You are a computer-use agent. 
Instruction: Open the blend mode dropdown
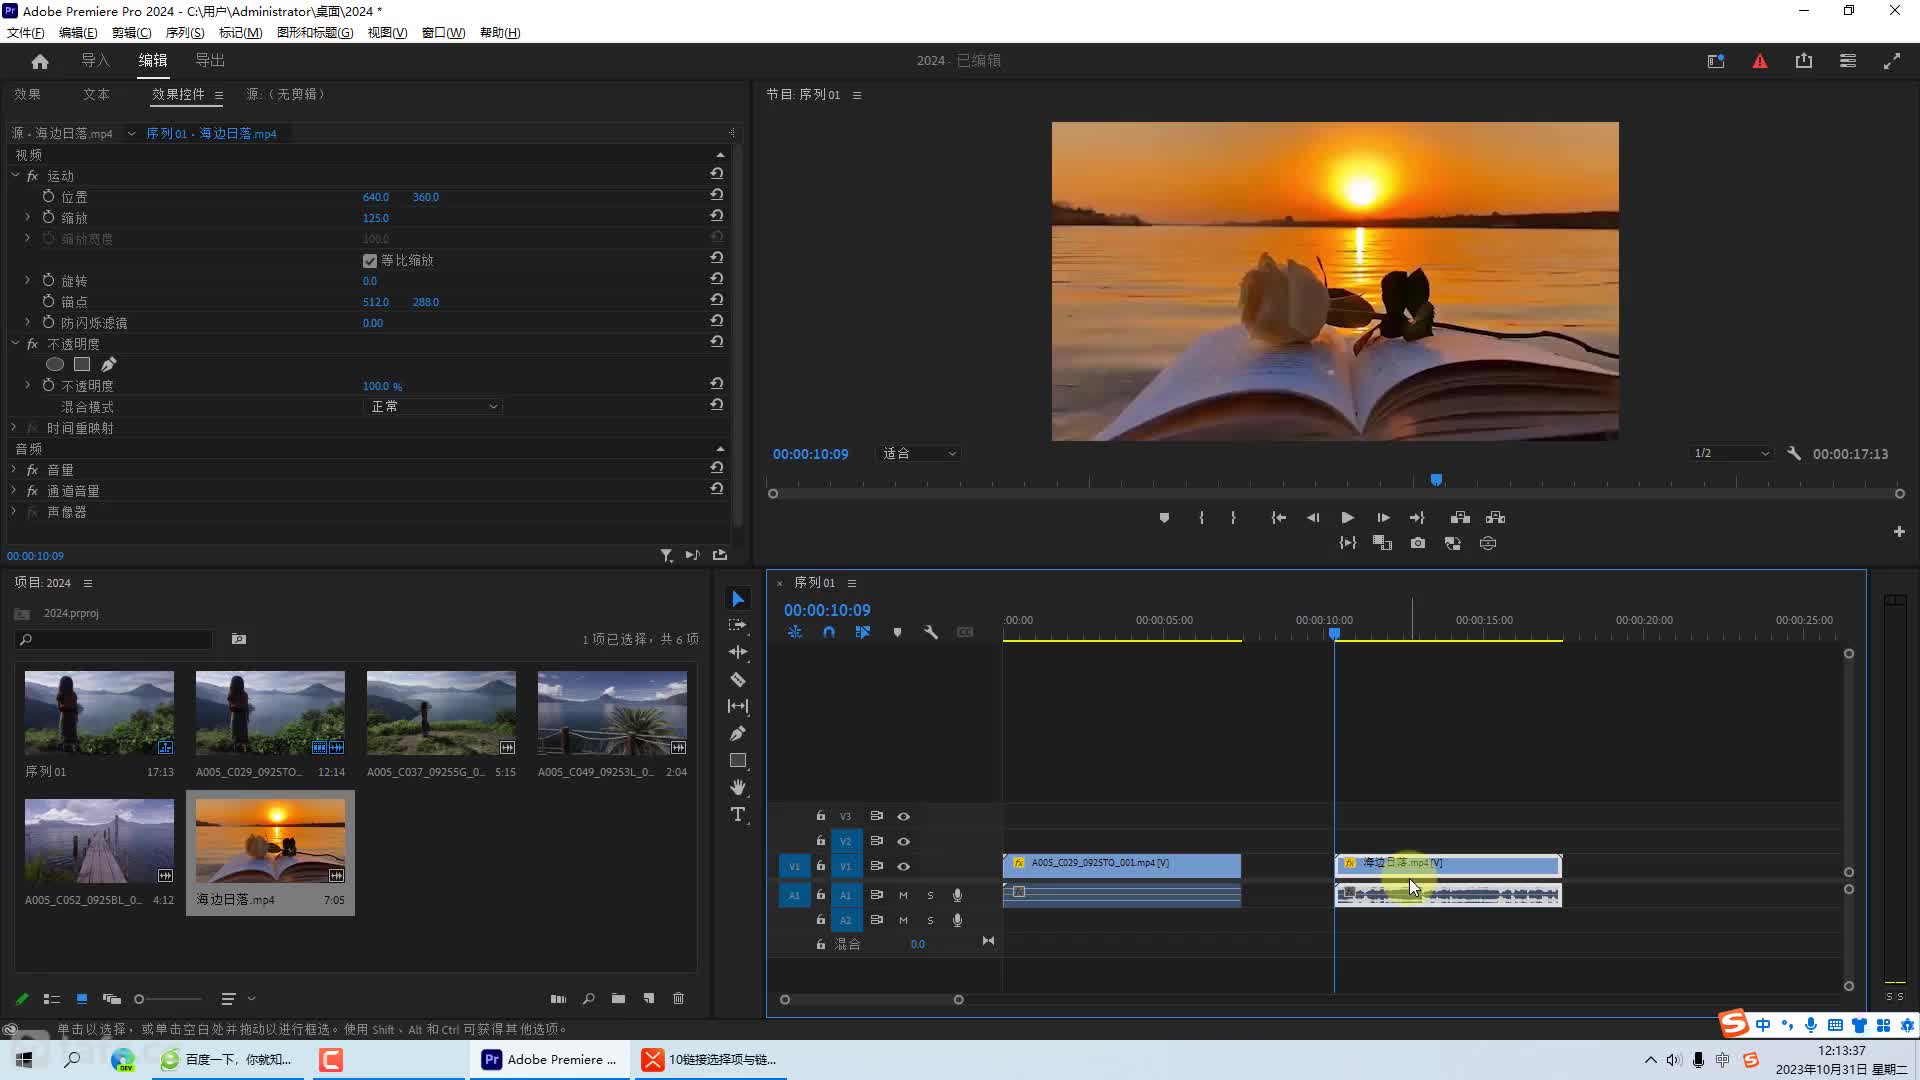click(432, 406)
